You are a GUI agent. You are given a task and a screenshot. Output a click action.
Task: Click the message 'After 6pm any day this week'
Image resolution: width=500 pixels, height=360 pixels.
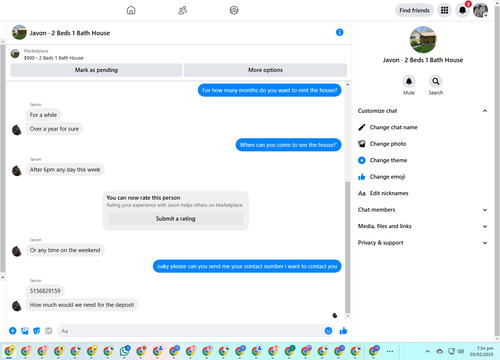pyautogui.click(x=65, y=170)
